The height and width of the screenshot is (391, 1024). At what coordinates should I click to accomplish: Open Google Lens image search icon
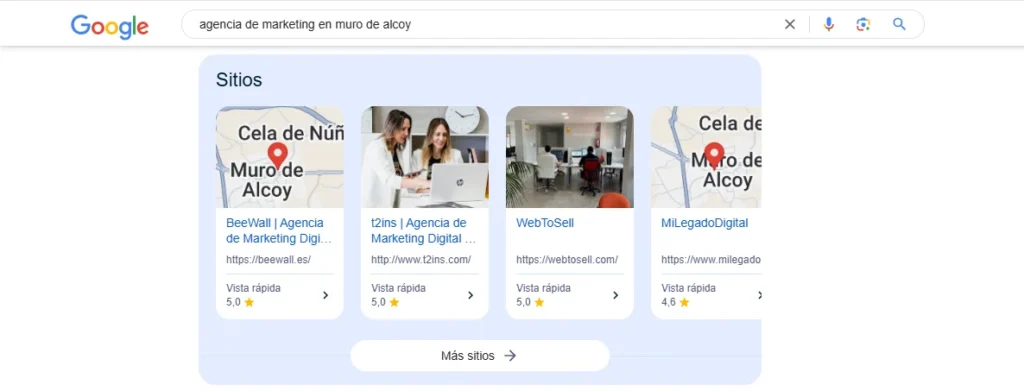(863, 24)
